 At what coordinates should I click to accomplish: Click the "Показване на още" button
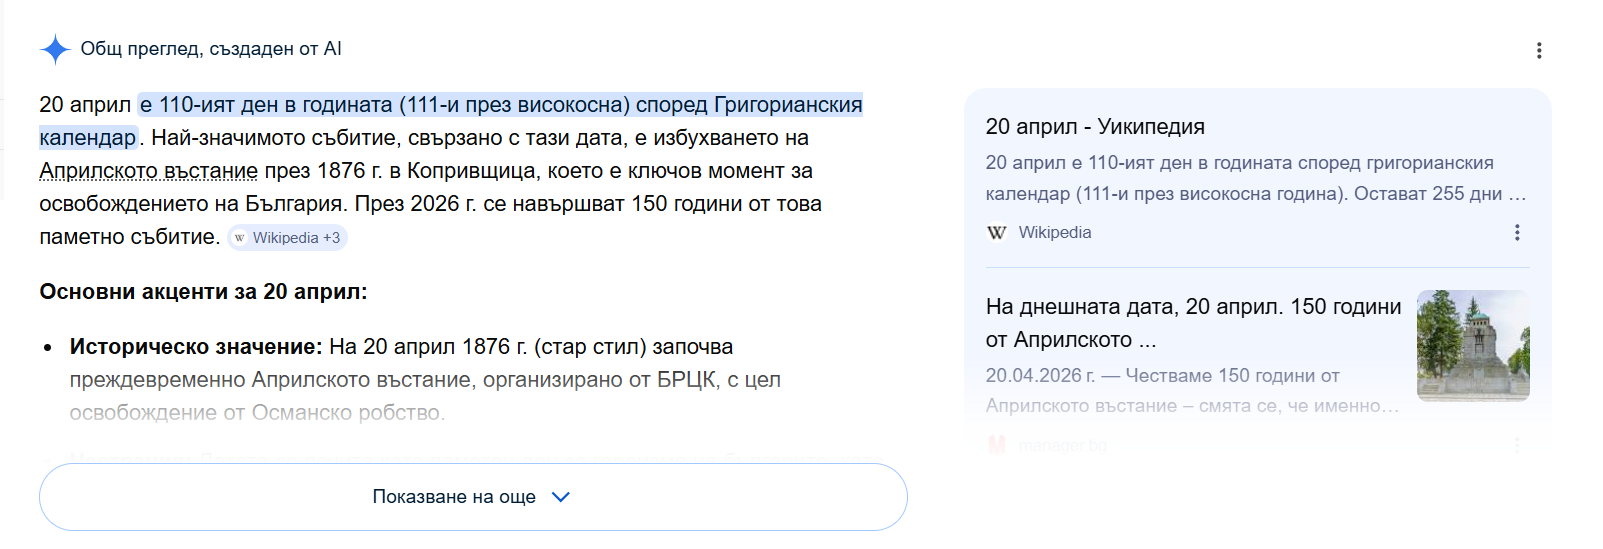[x=454, y=497]
